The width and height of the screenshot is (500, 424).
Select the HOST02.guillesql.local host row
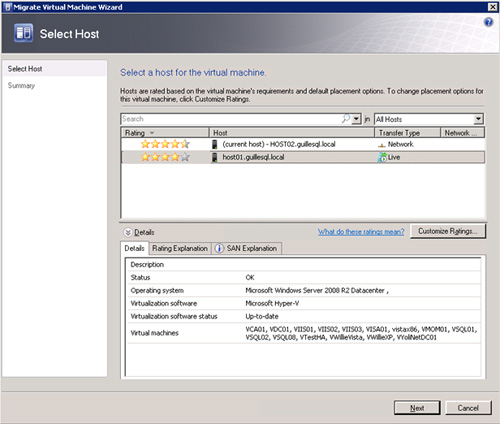coord(303,144)
